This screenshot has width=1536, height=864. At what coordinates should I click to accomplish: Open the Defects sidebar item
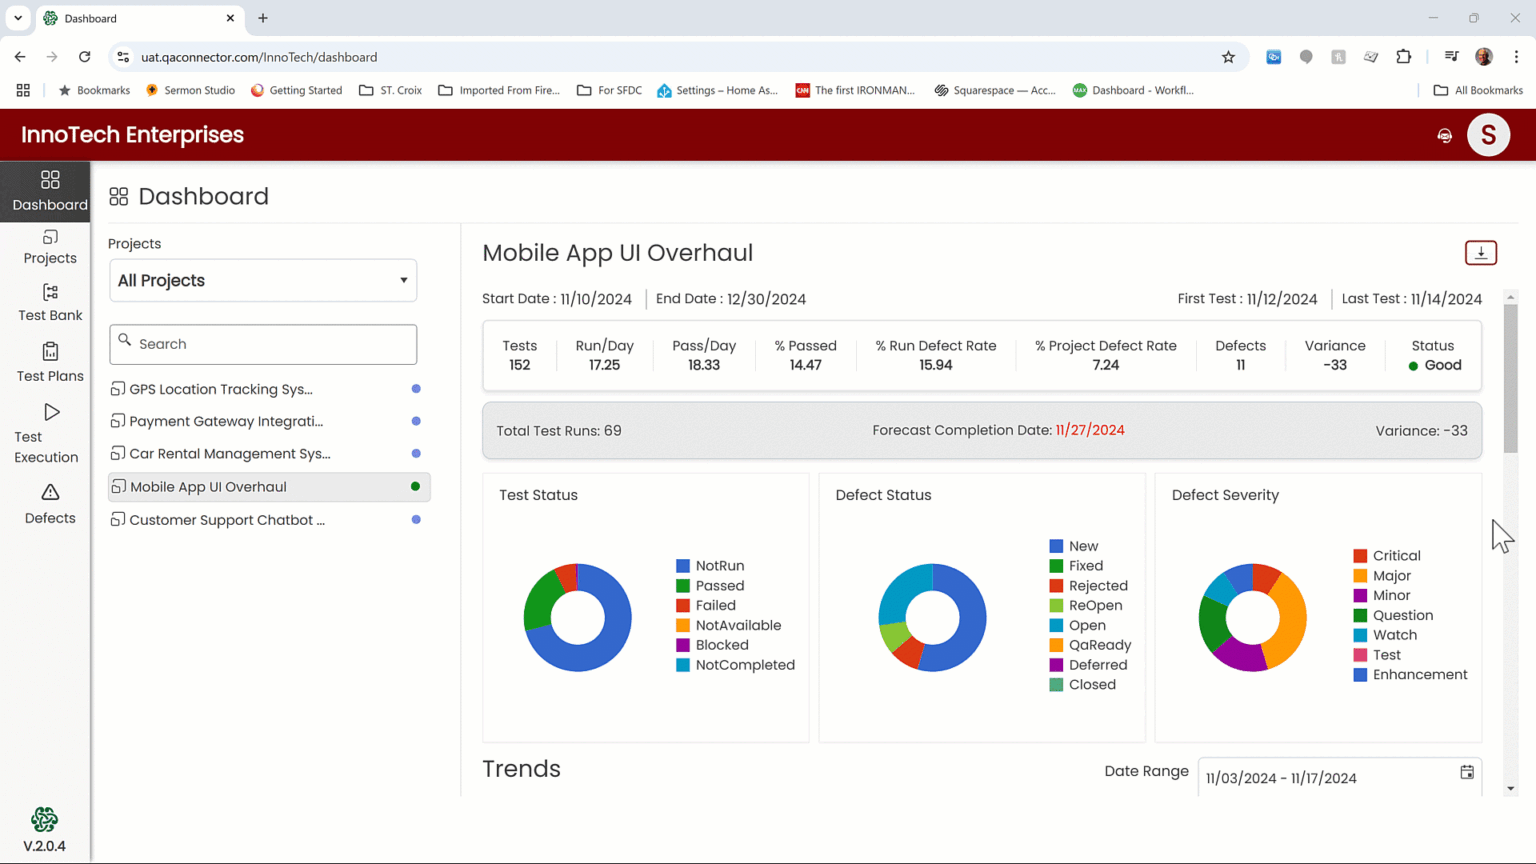pos(50,504)
